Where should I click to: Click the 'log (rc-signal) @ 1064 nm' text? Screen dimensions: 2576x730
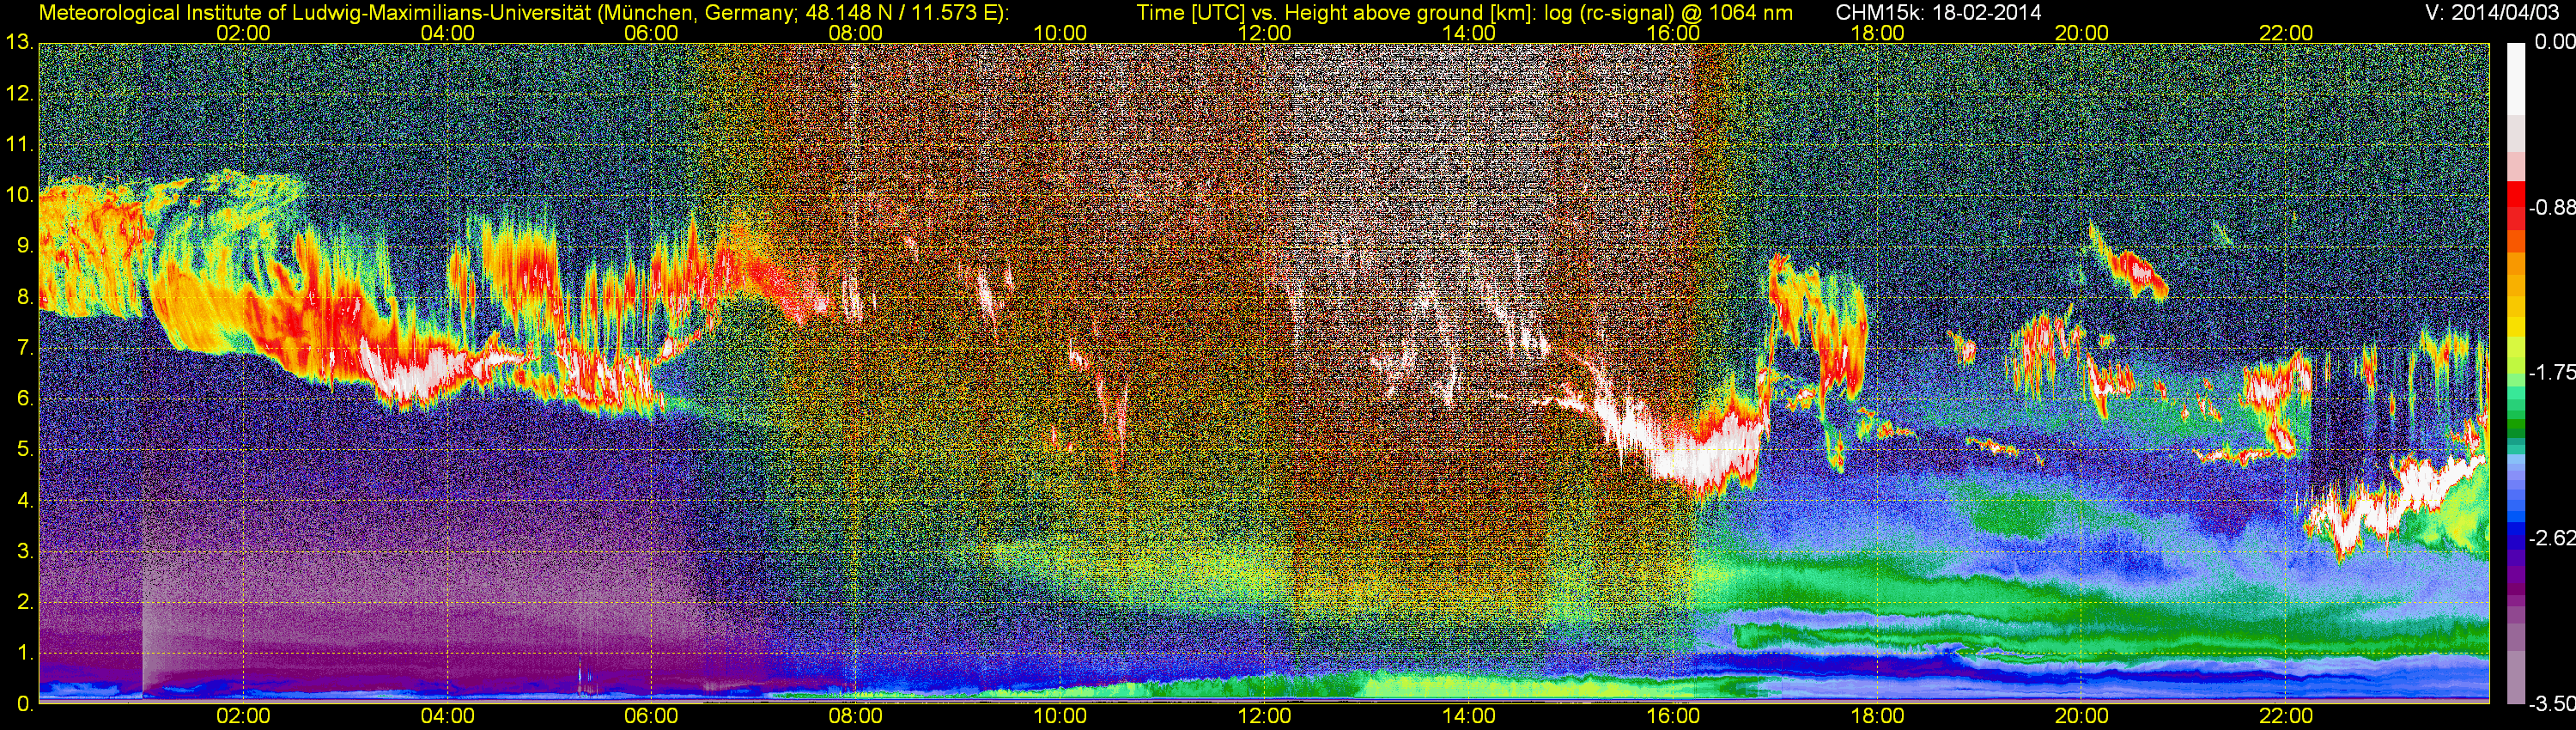(1670, 13)
